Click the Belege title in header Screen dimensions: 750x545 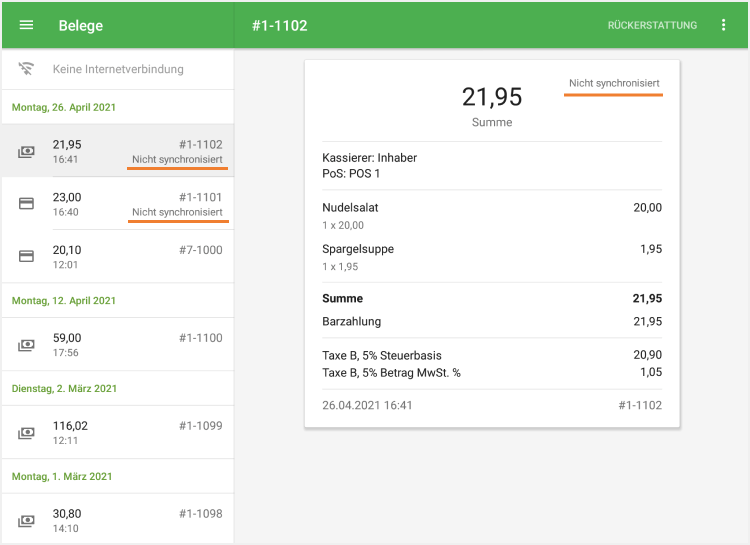(x=81, y=25)
